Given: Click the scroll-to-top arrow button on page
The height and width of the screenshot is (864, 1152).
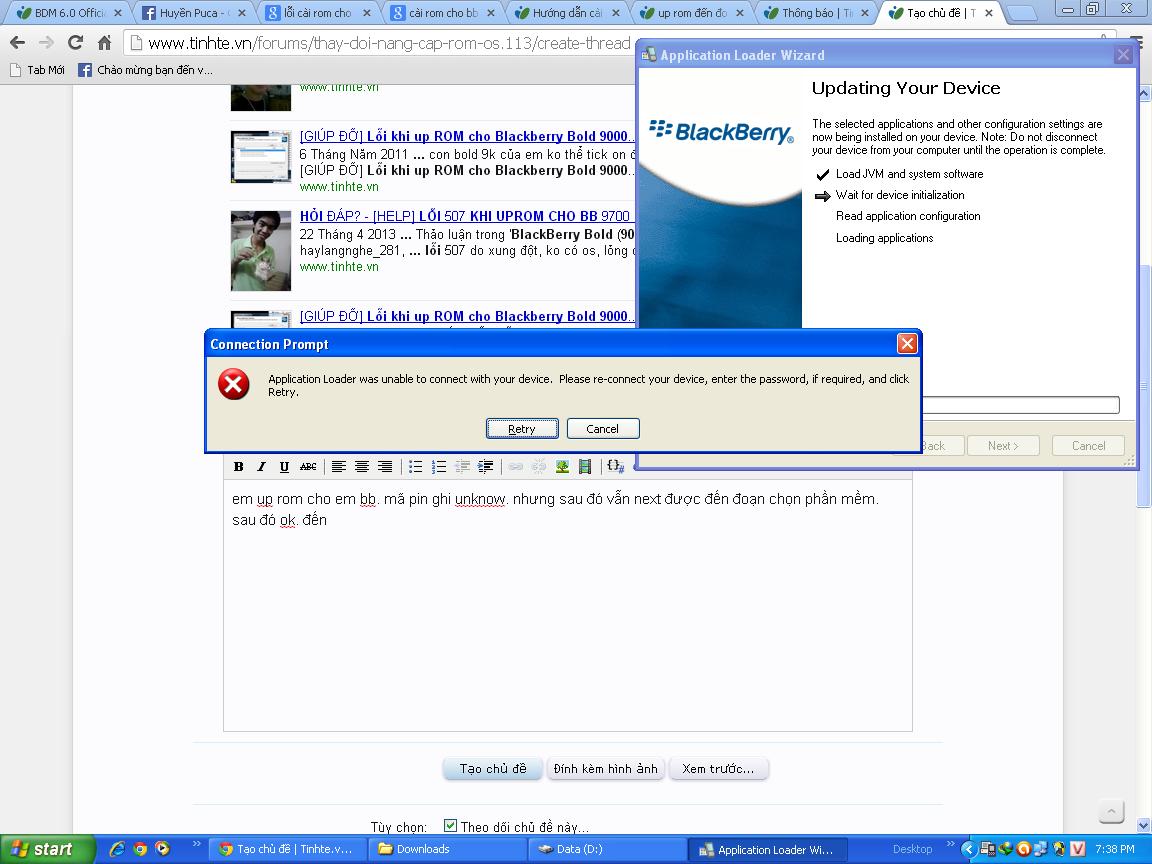Looking at the screenshot, I should tap(1112, 811).
